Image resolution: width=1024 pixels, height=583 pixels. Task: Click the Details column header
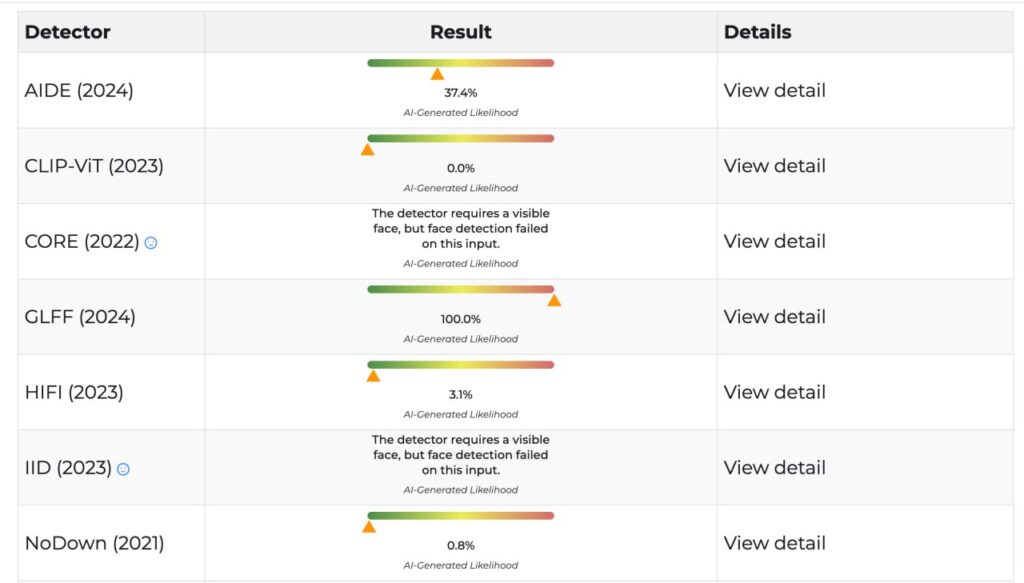757,32
